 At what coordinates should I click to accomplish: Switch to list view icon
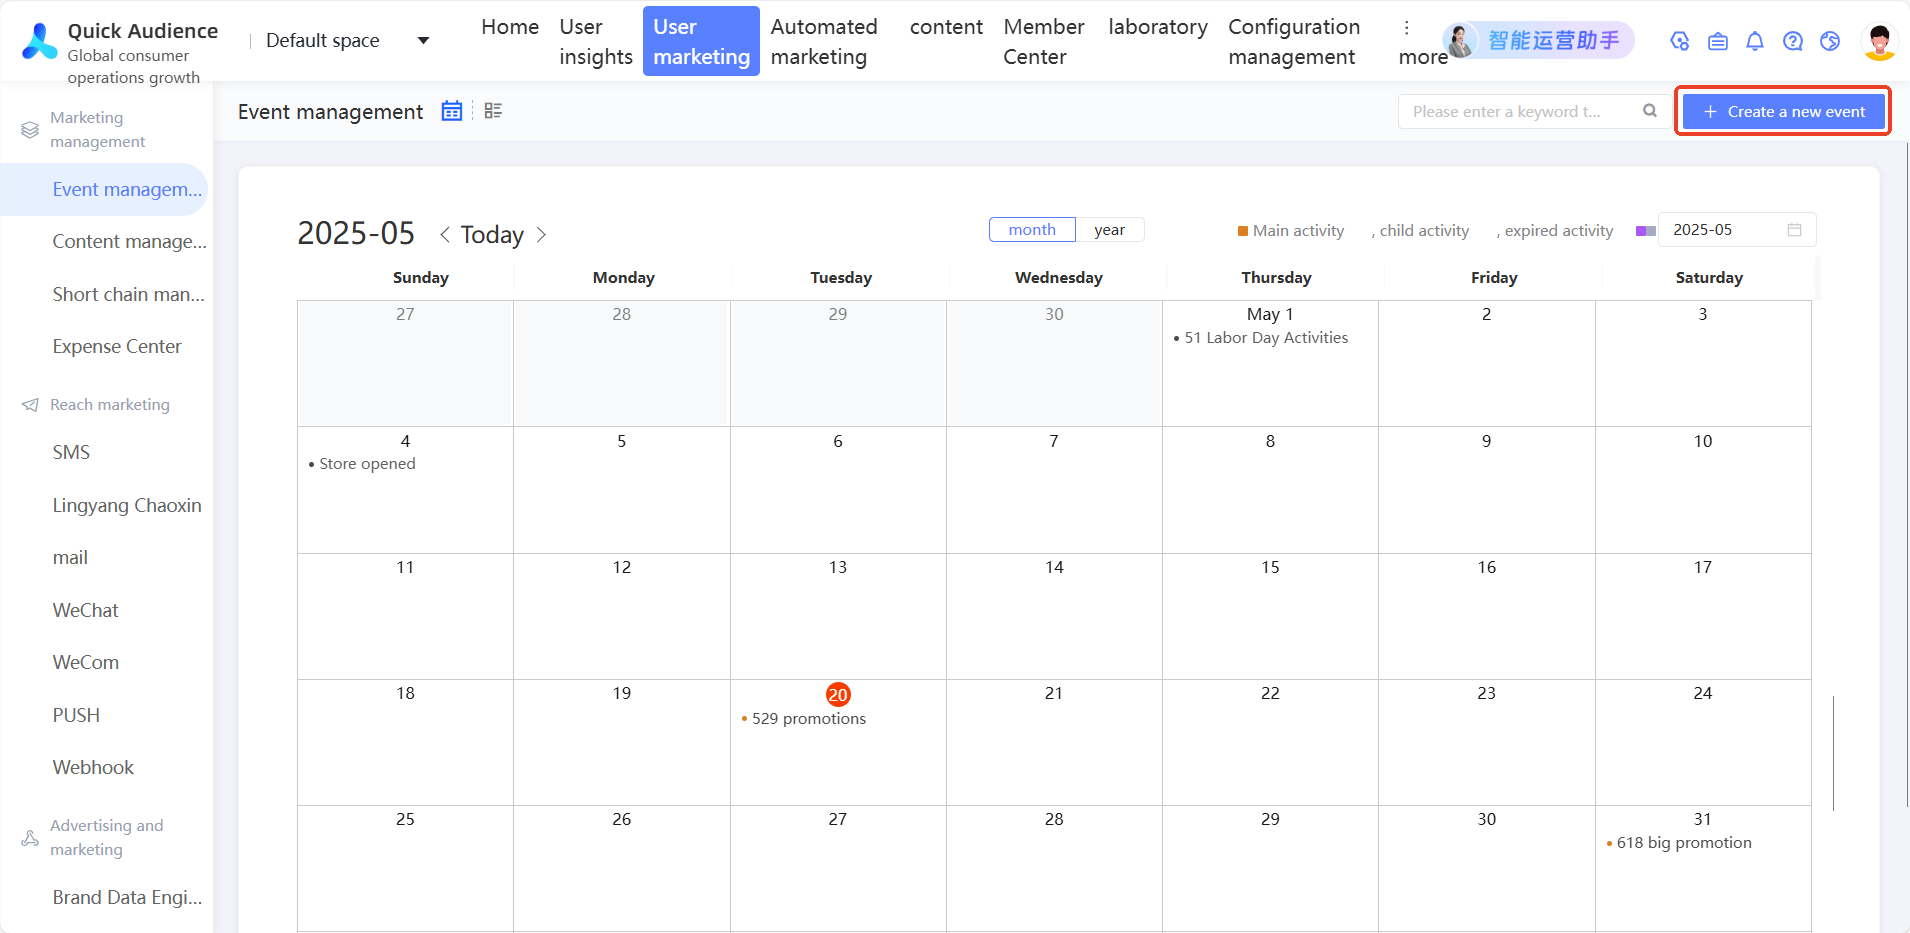coord(493,111)
